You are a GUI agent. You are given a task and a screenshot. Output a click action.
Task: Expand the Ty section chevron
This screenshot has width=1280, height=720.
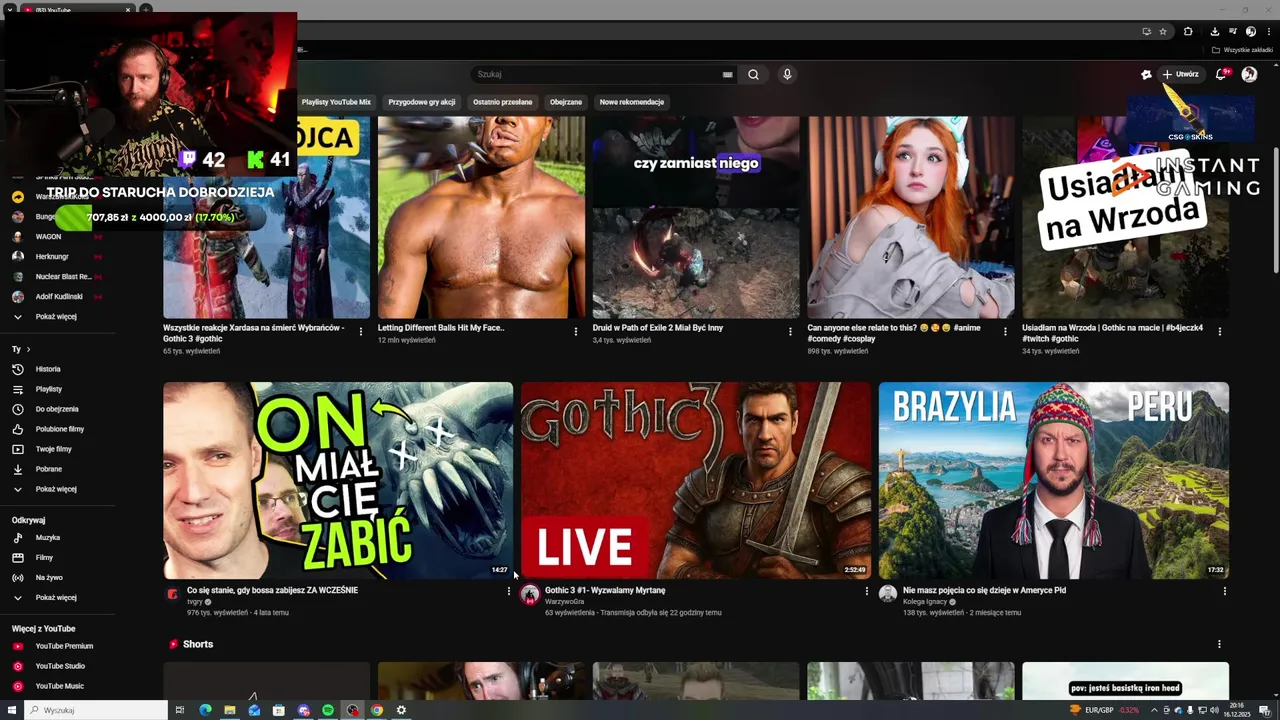pyautogui.click(x=28, y=349)
